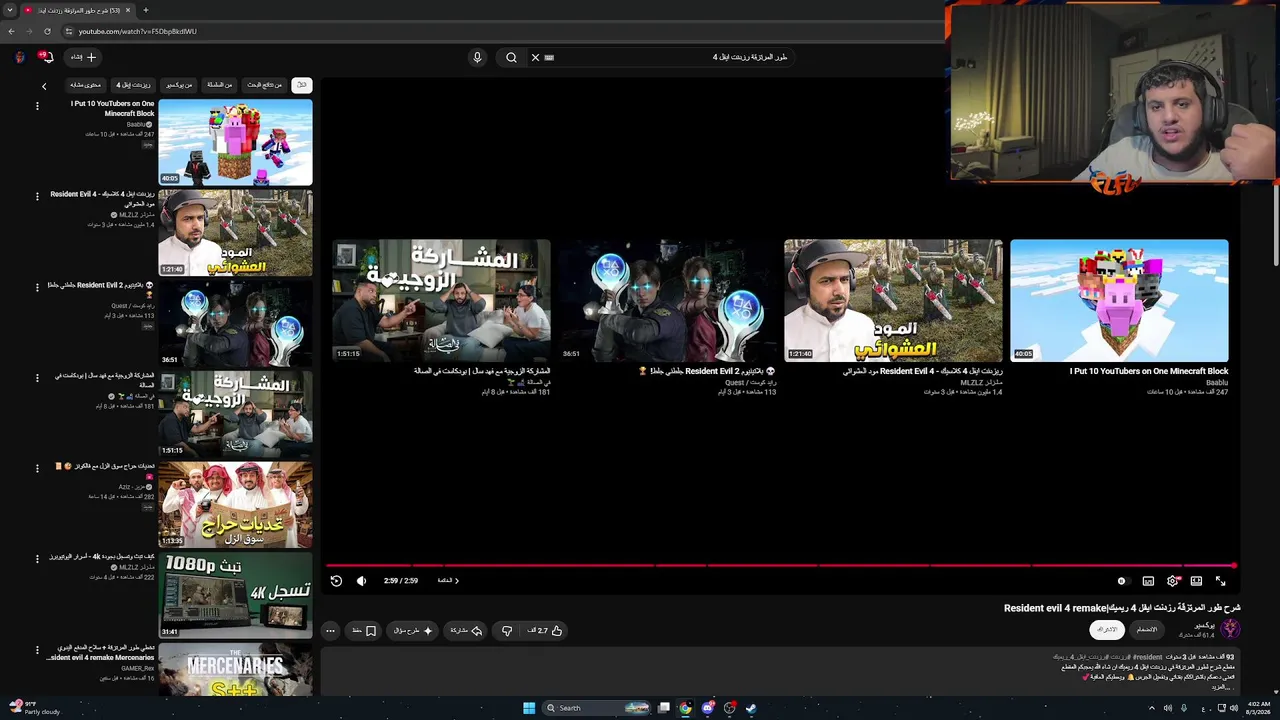Play the endscreen Resident Evil 2 suggestion

tap(667, 300)
